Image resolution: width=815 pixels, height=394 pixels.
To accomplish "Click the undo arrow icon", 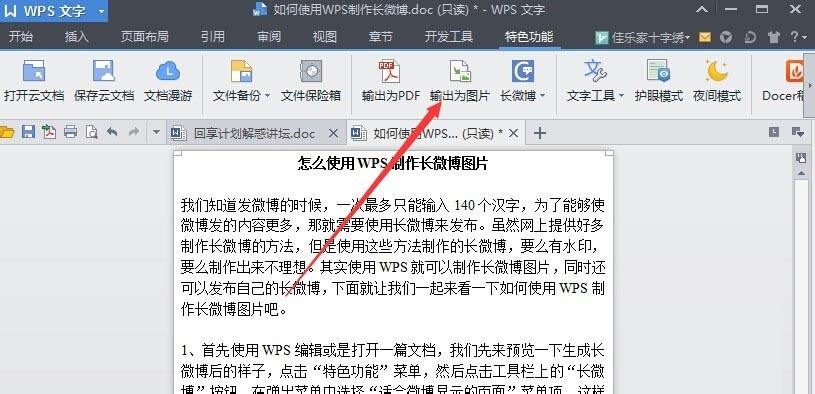I will (112, 132).
